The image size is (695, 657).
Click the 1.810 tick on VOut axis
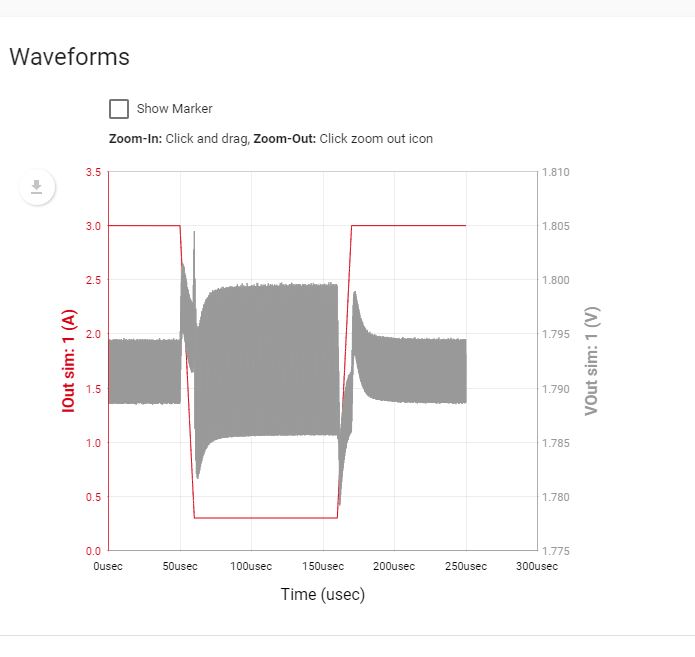pos(555,172)
